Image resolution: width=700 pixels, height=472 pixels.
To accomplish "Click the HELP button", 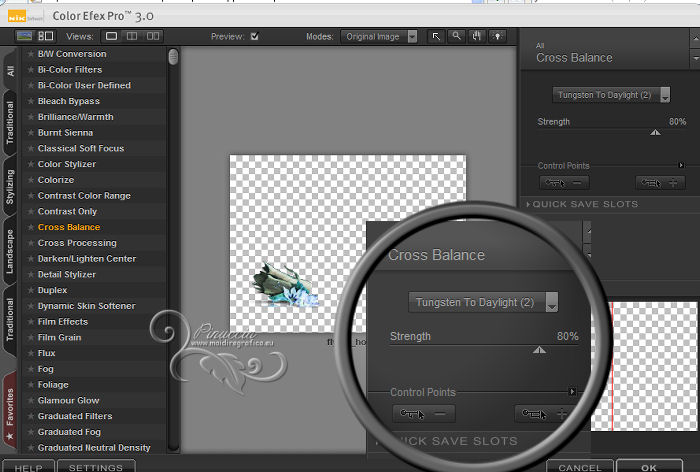I will click(x=29, y=467).
